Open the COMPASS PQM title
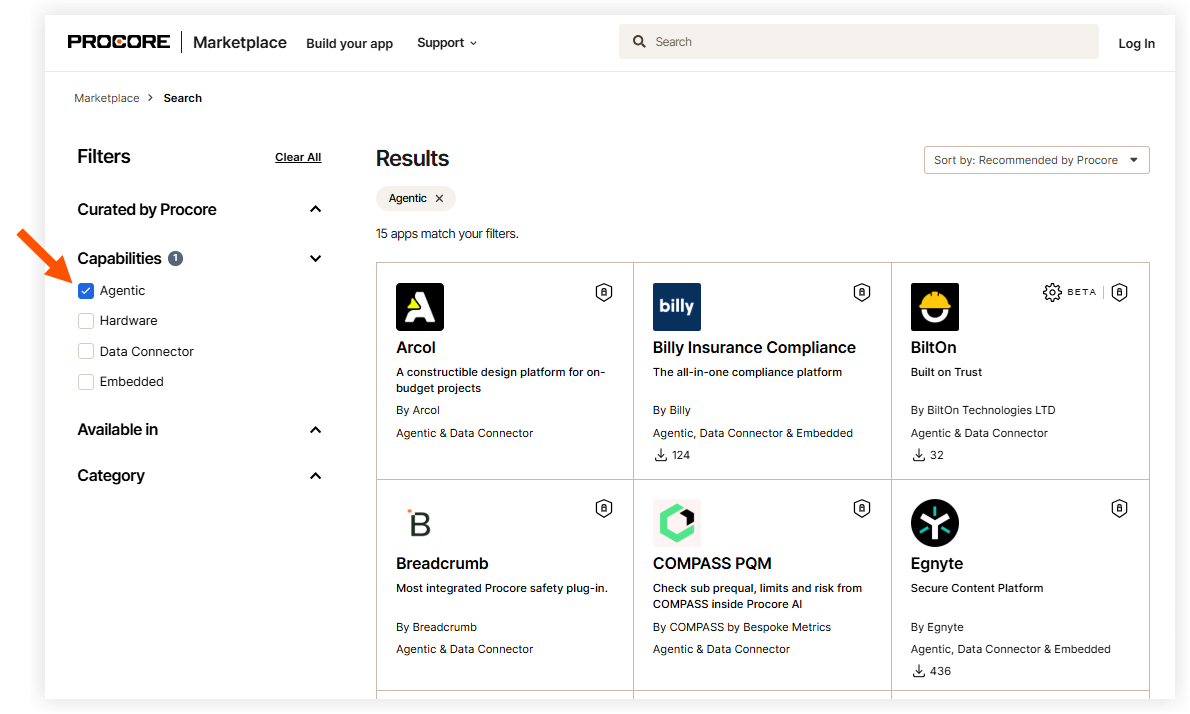This screenshot has height=714, width=1190. click(712, 564)
